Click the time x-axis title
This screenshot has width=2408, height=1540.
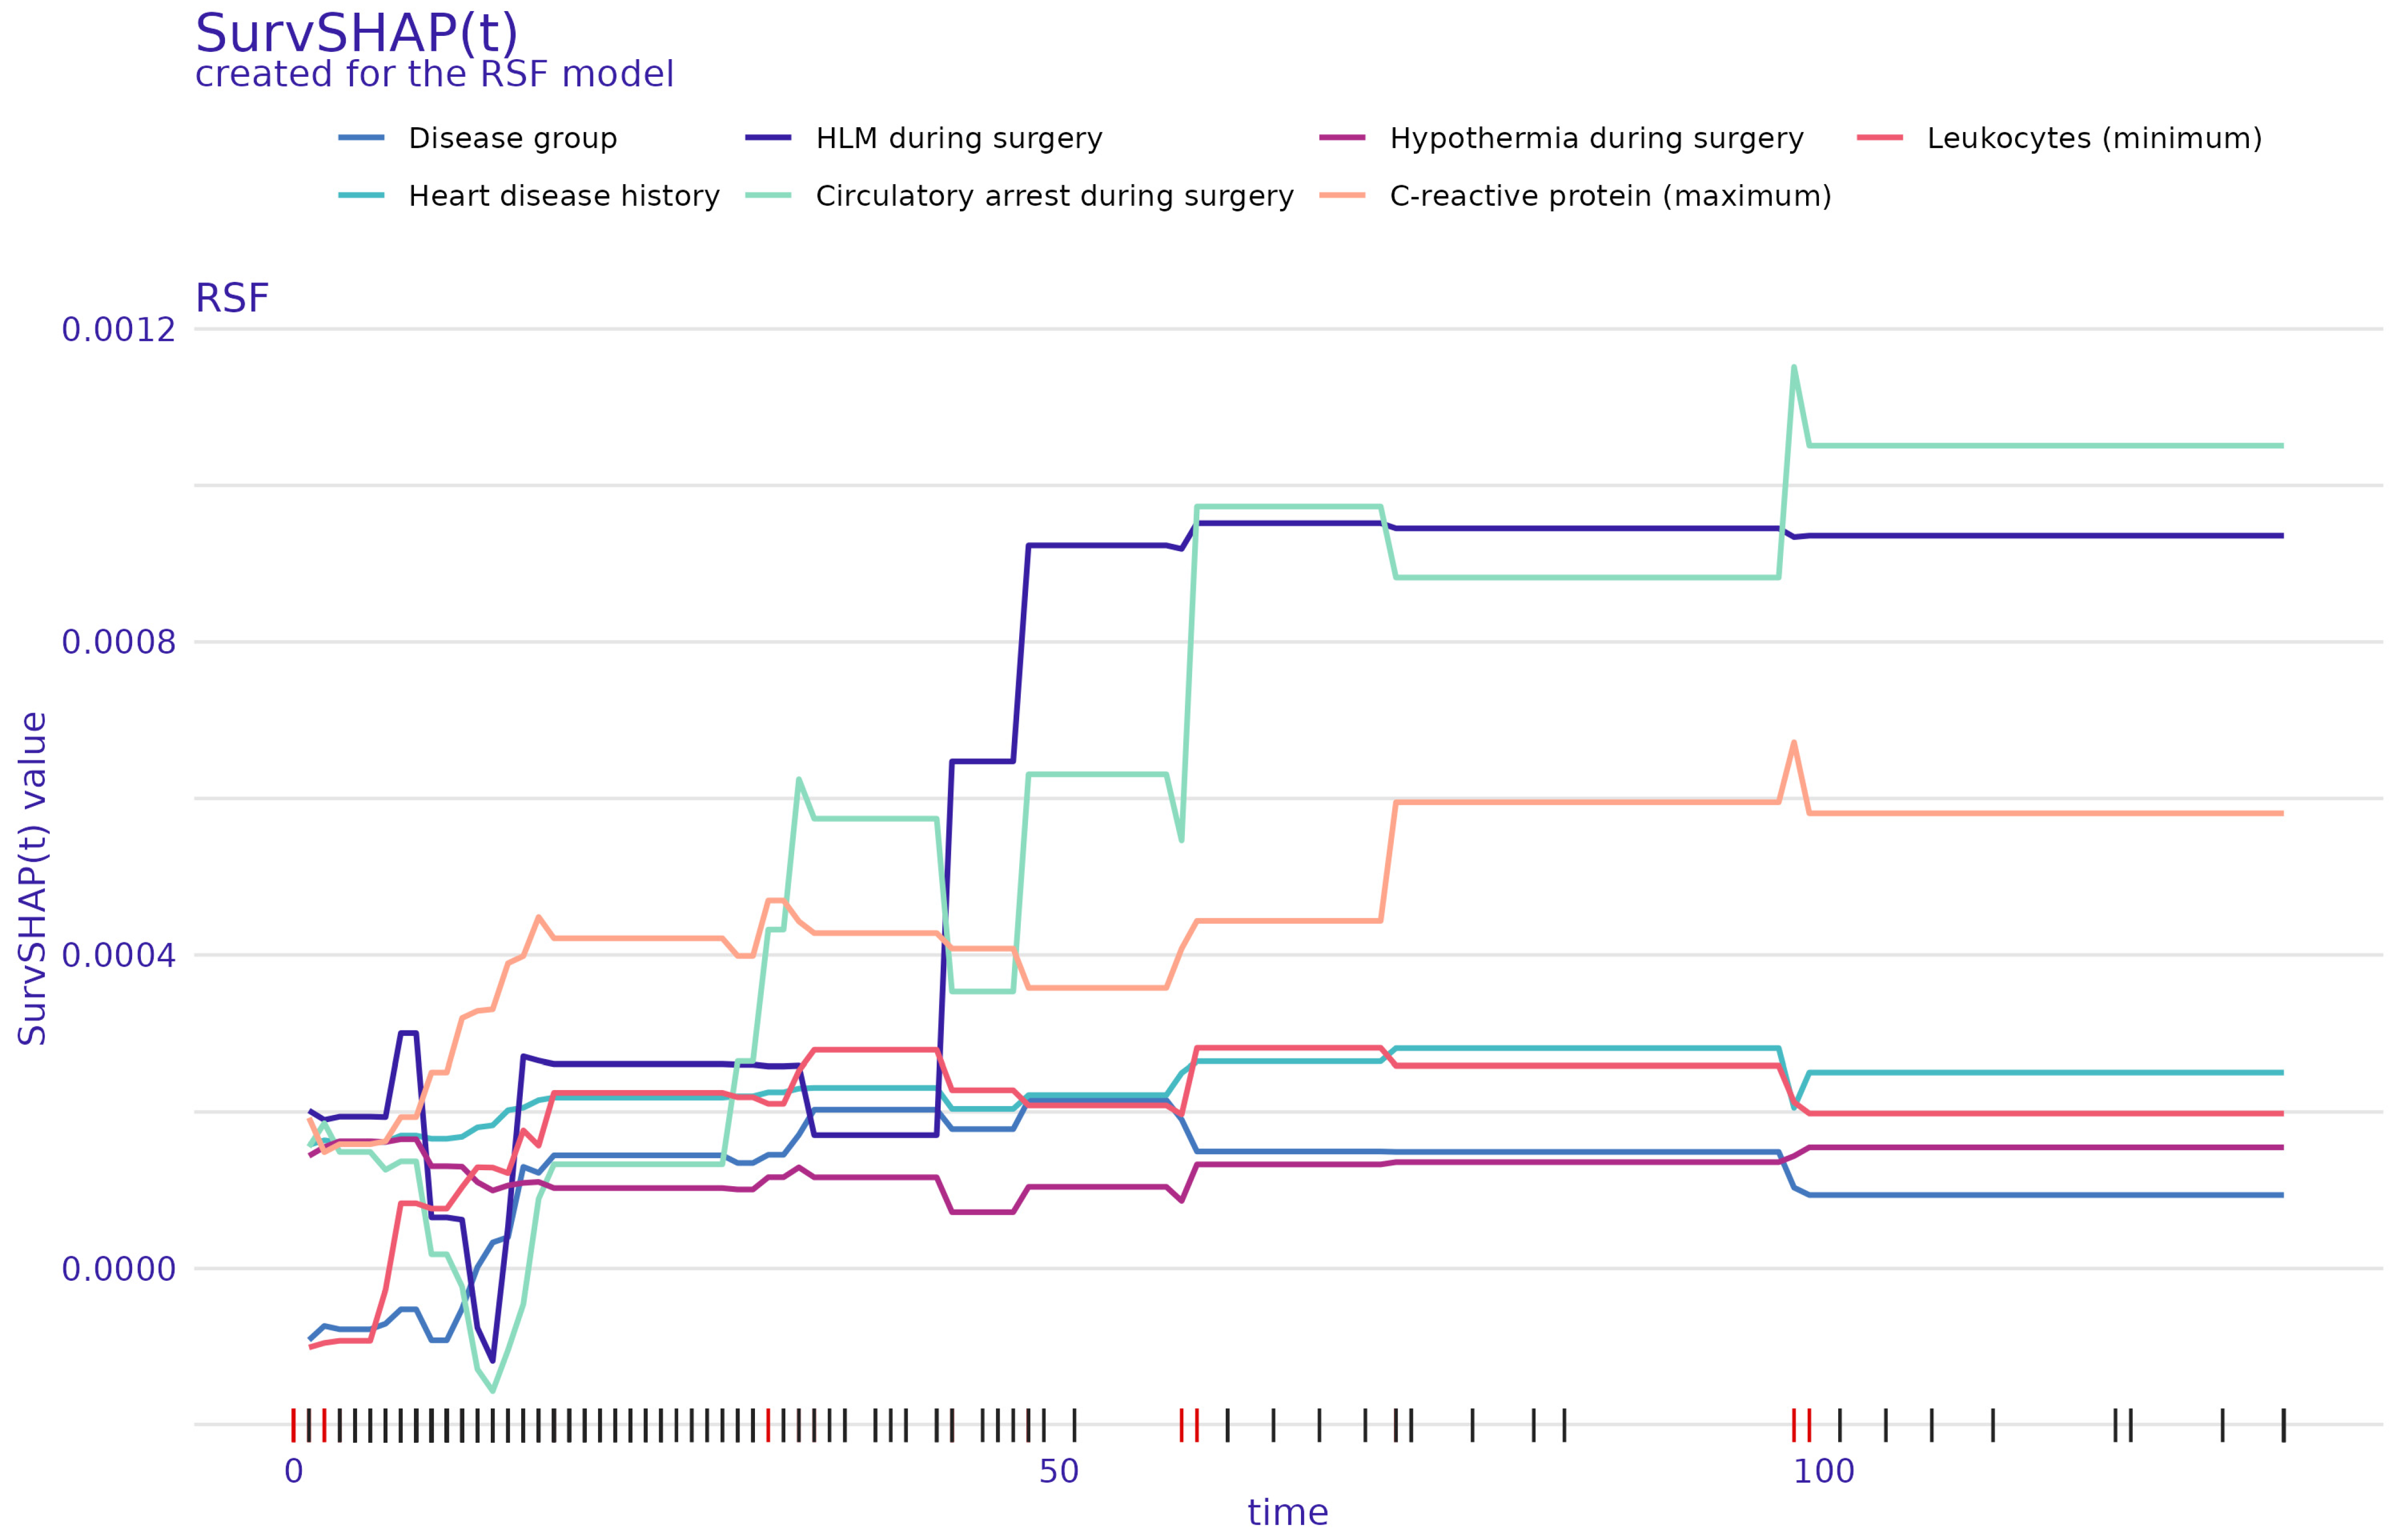pyautogui.click(x=1288, y=1513)
